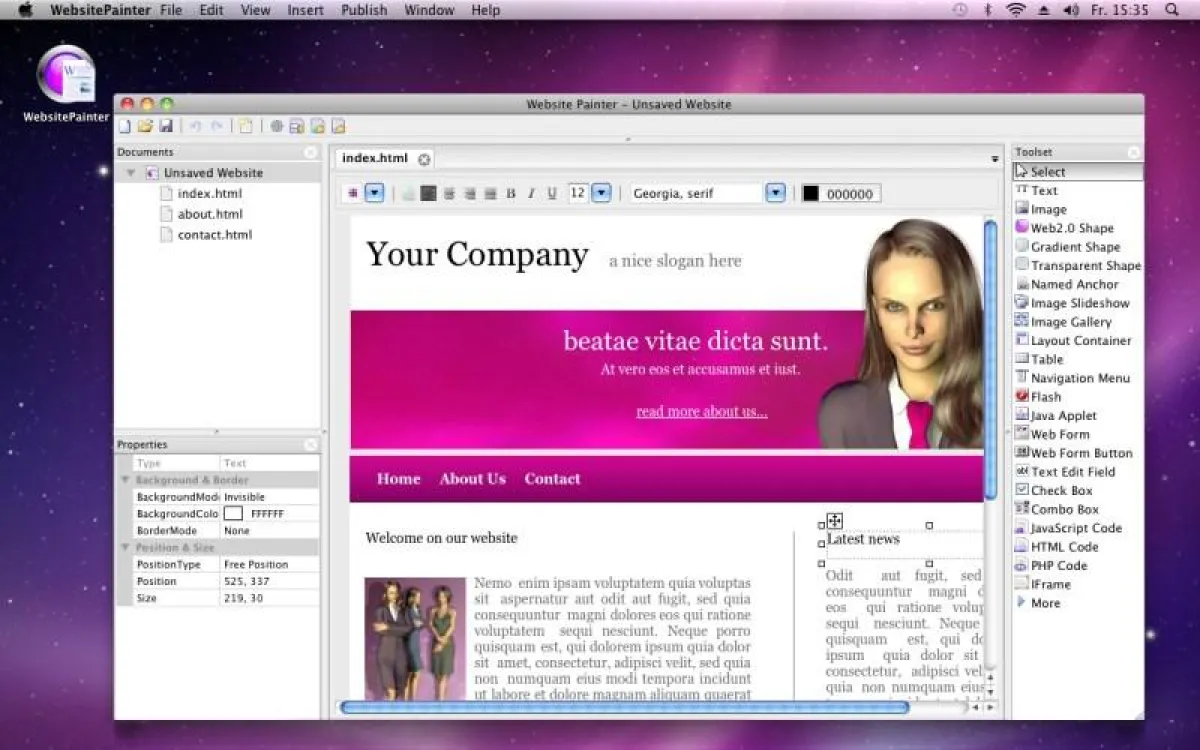Select the Table tool in the Toolset
The height and width of the screenshot is (750, 1200).
click(x=1044, y=358)
